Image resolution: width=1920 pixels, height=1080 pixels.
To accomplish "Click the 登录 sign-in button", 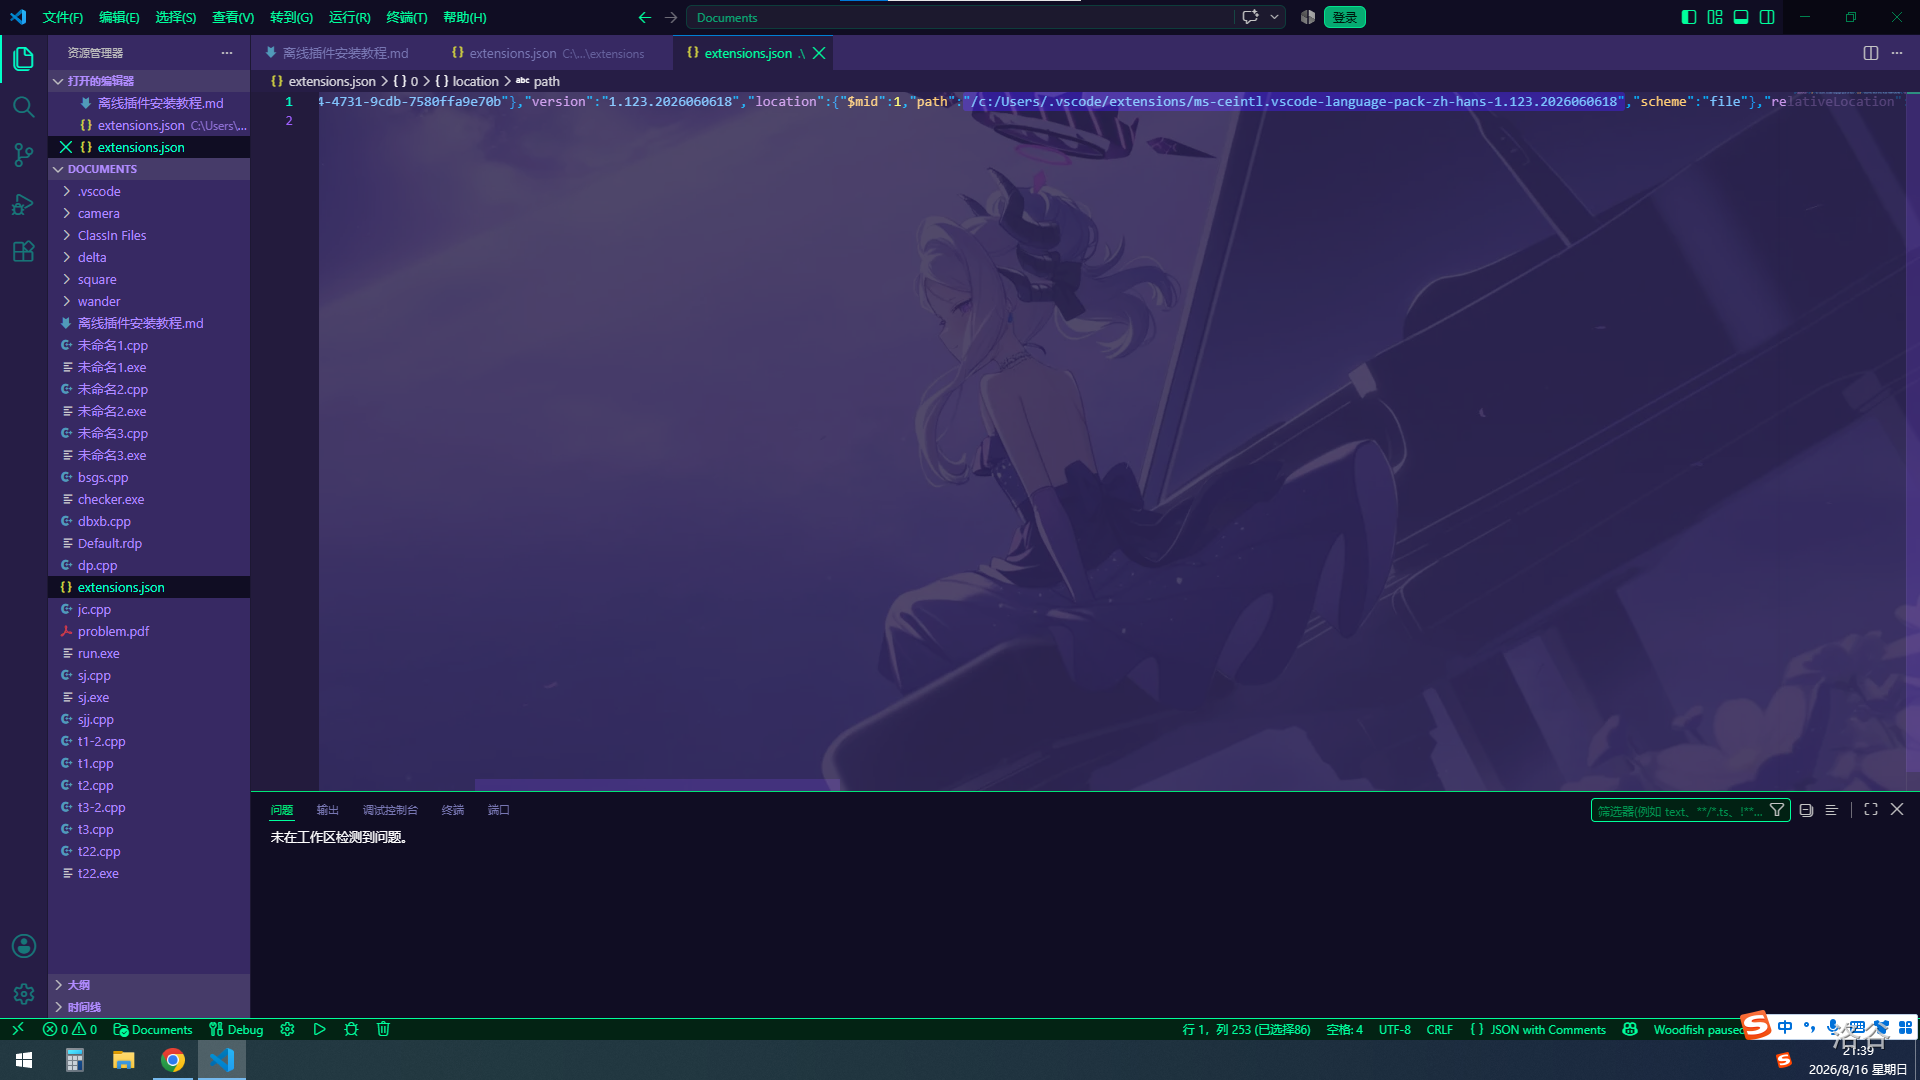I will [1345, 17].
